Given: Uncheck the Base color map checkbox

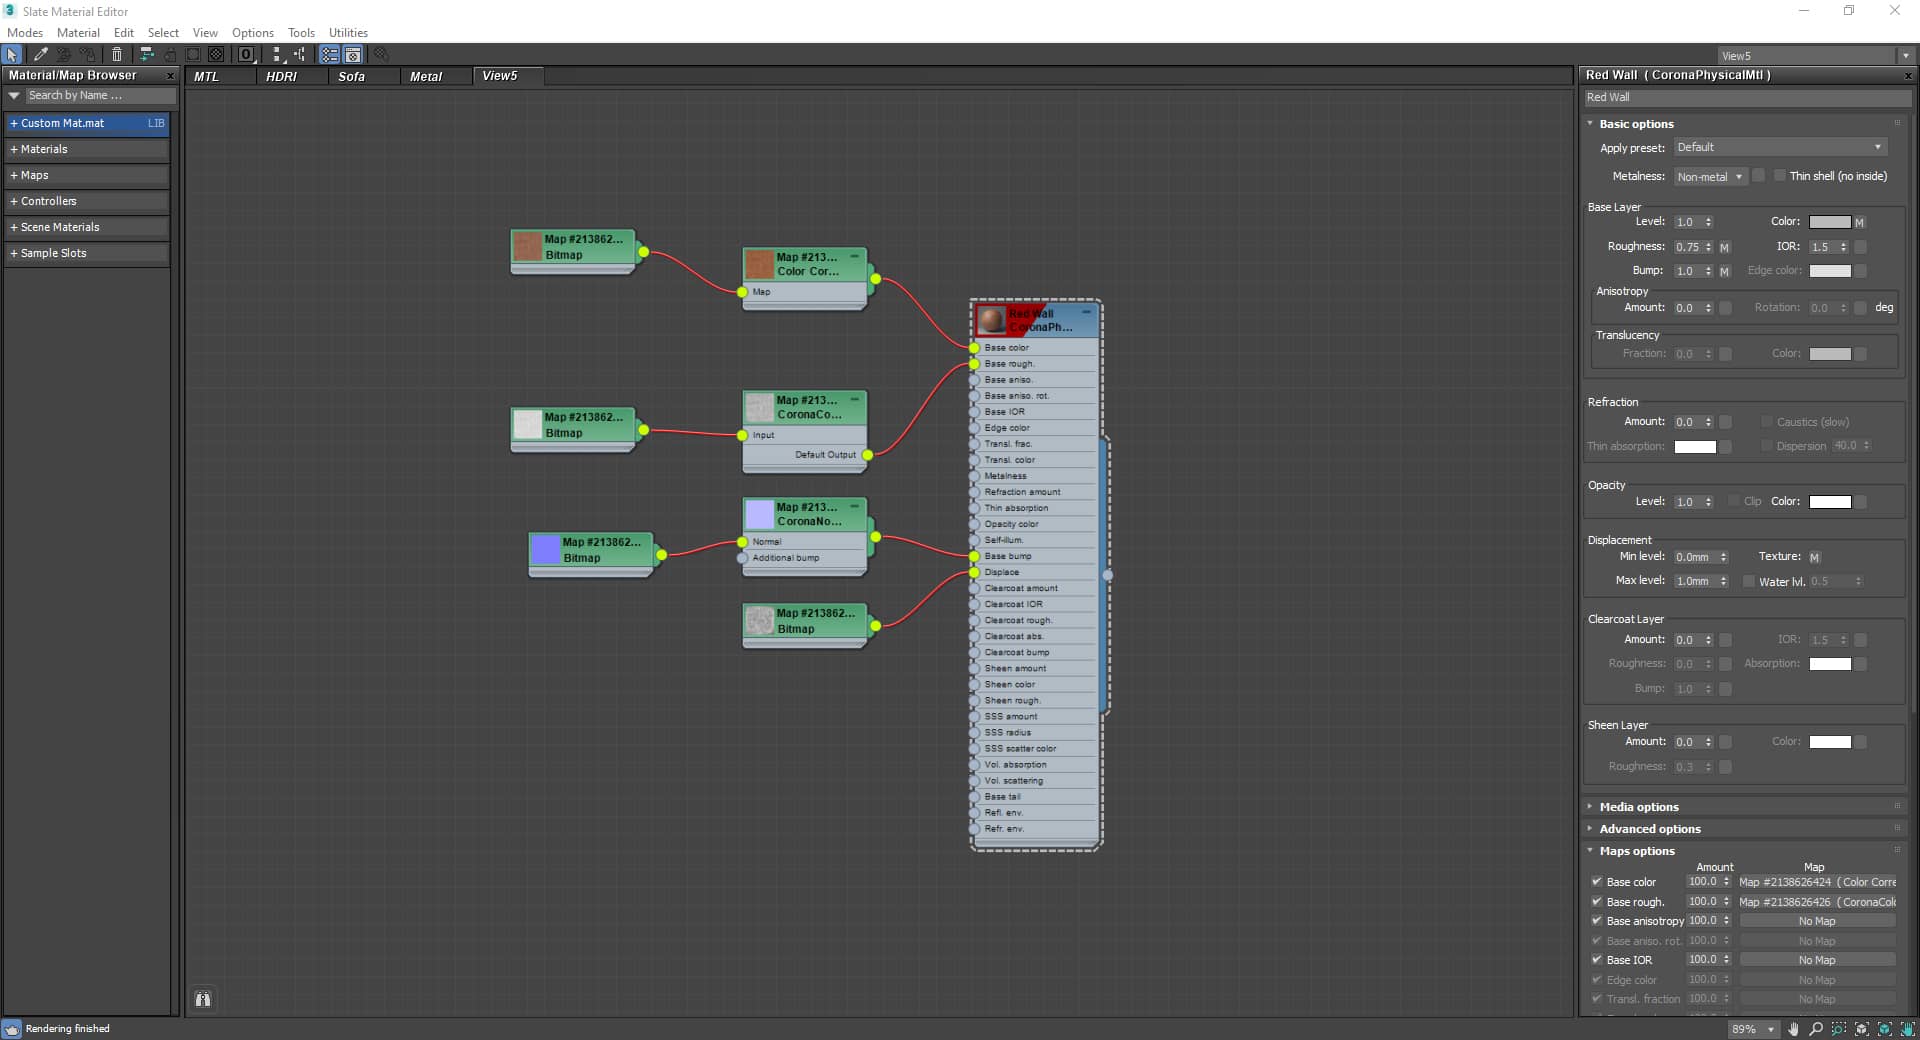Looking at the screenshot, I should pyautogui.click(x=1597, y=882).
